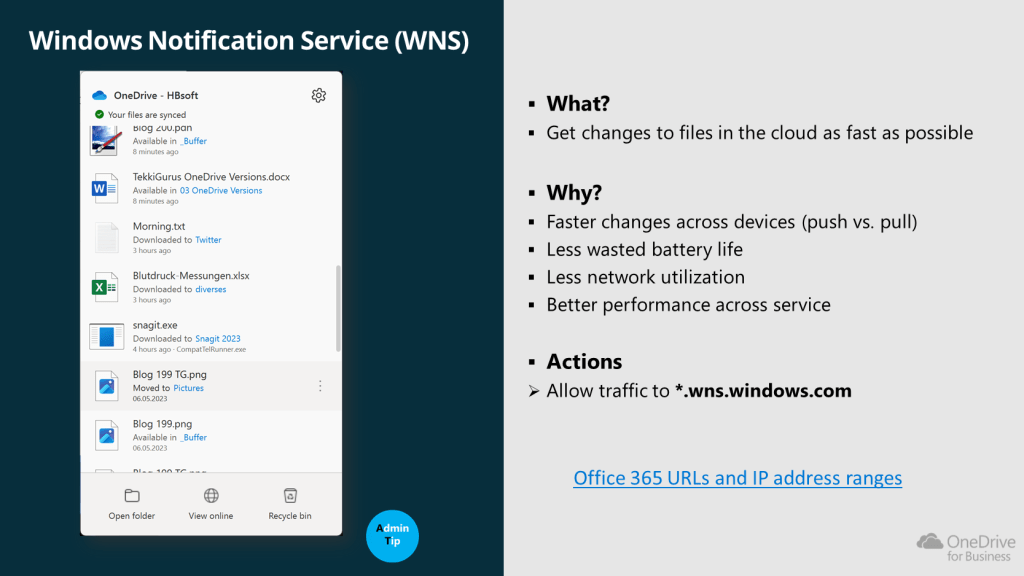Screen dimensions: 1024x576
Task: Open the diverses folder link
Action: tap(210, 289)
